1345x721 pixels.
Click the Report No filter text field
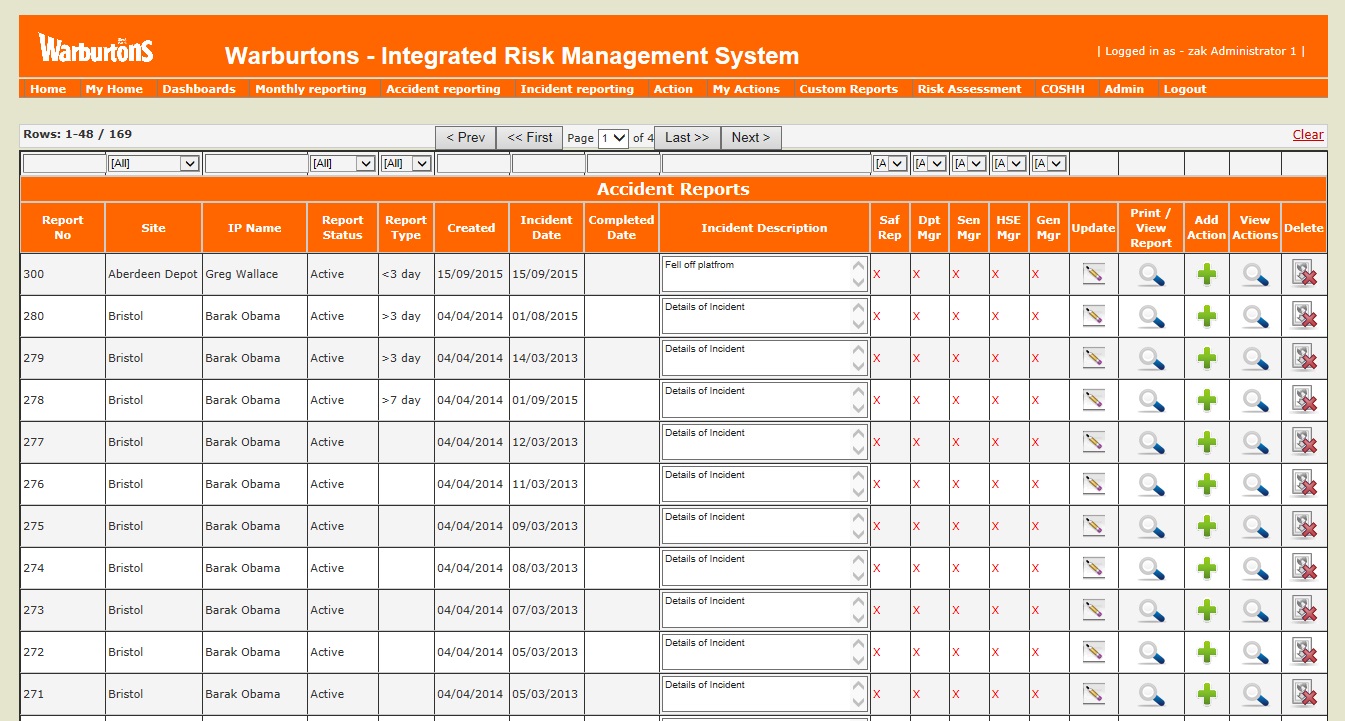pos(63,163)
